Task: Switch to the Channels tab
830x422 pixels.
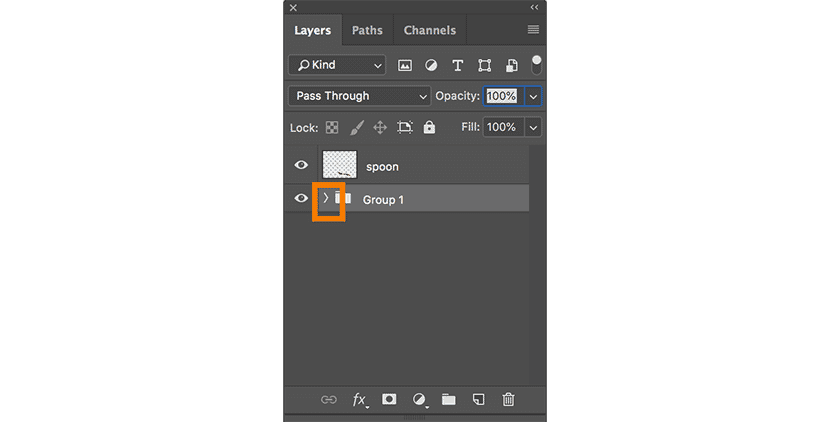Action: click(429, 30)
